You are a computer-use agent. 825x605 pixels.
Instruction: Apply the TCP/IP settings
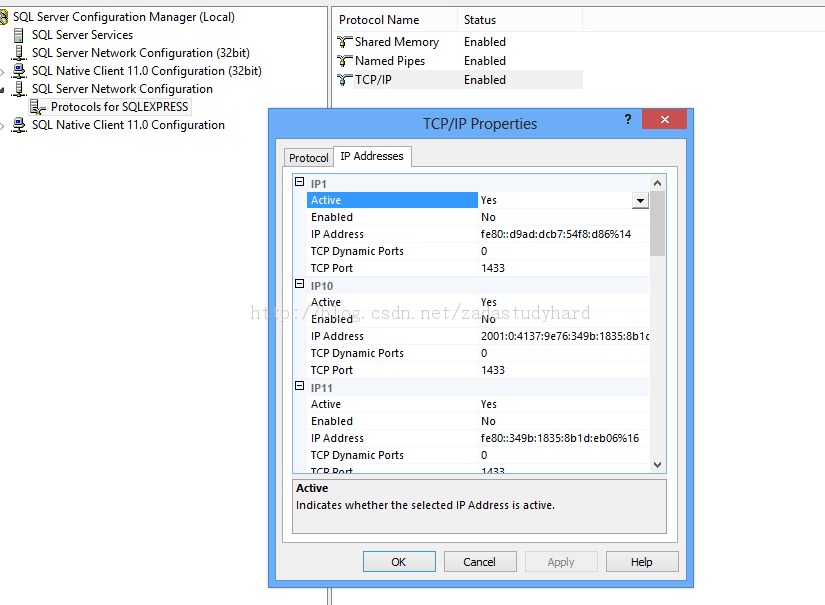coord(561,561)
